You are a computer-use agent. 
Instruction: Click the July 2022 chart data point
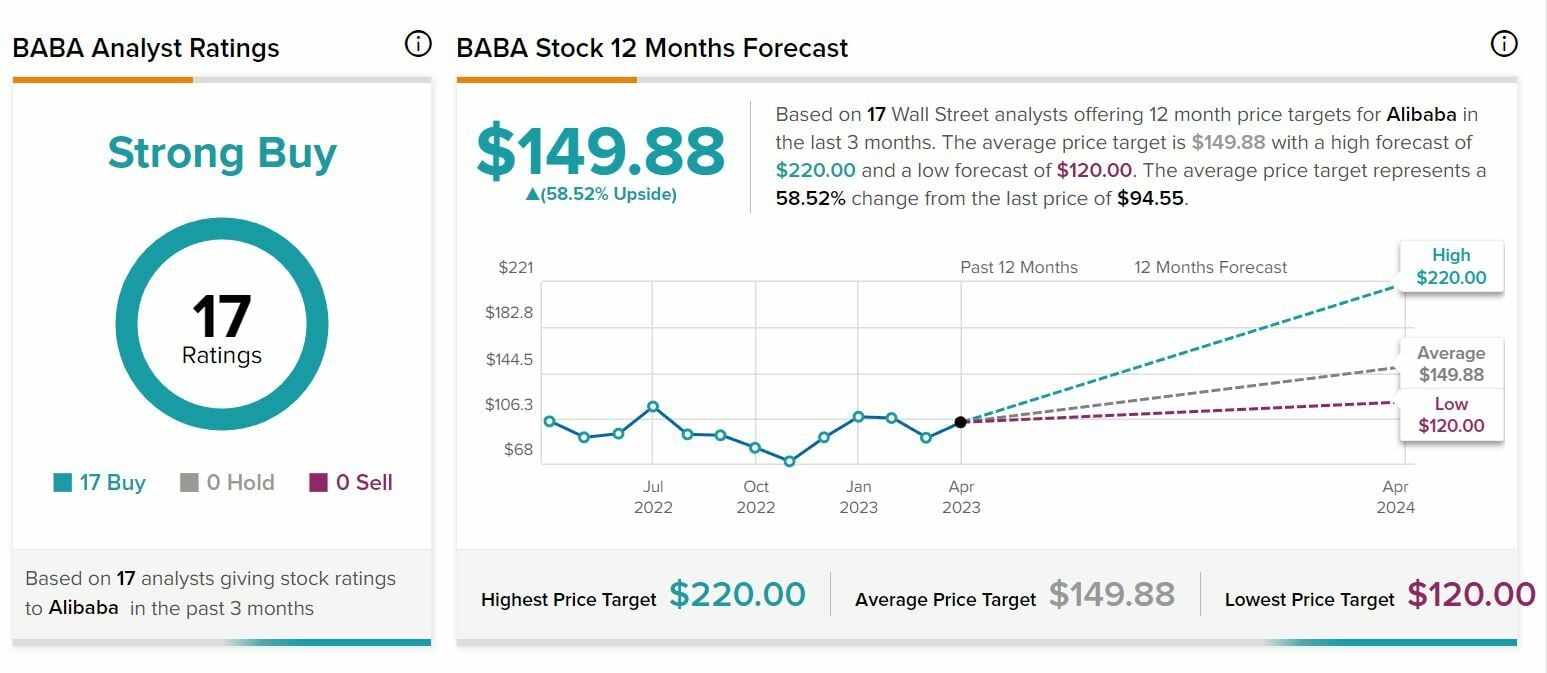click(653, 406)
